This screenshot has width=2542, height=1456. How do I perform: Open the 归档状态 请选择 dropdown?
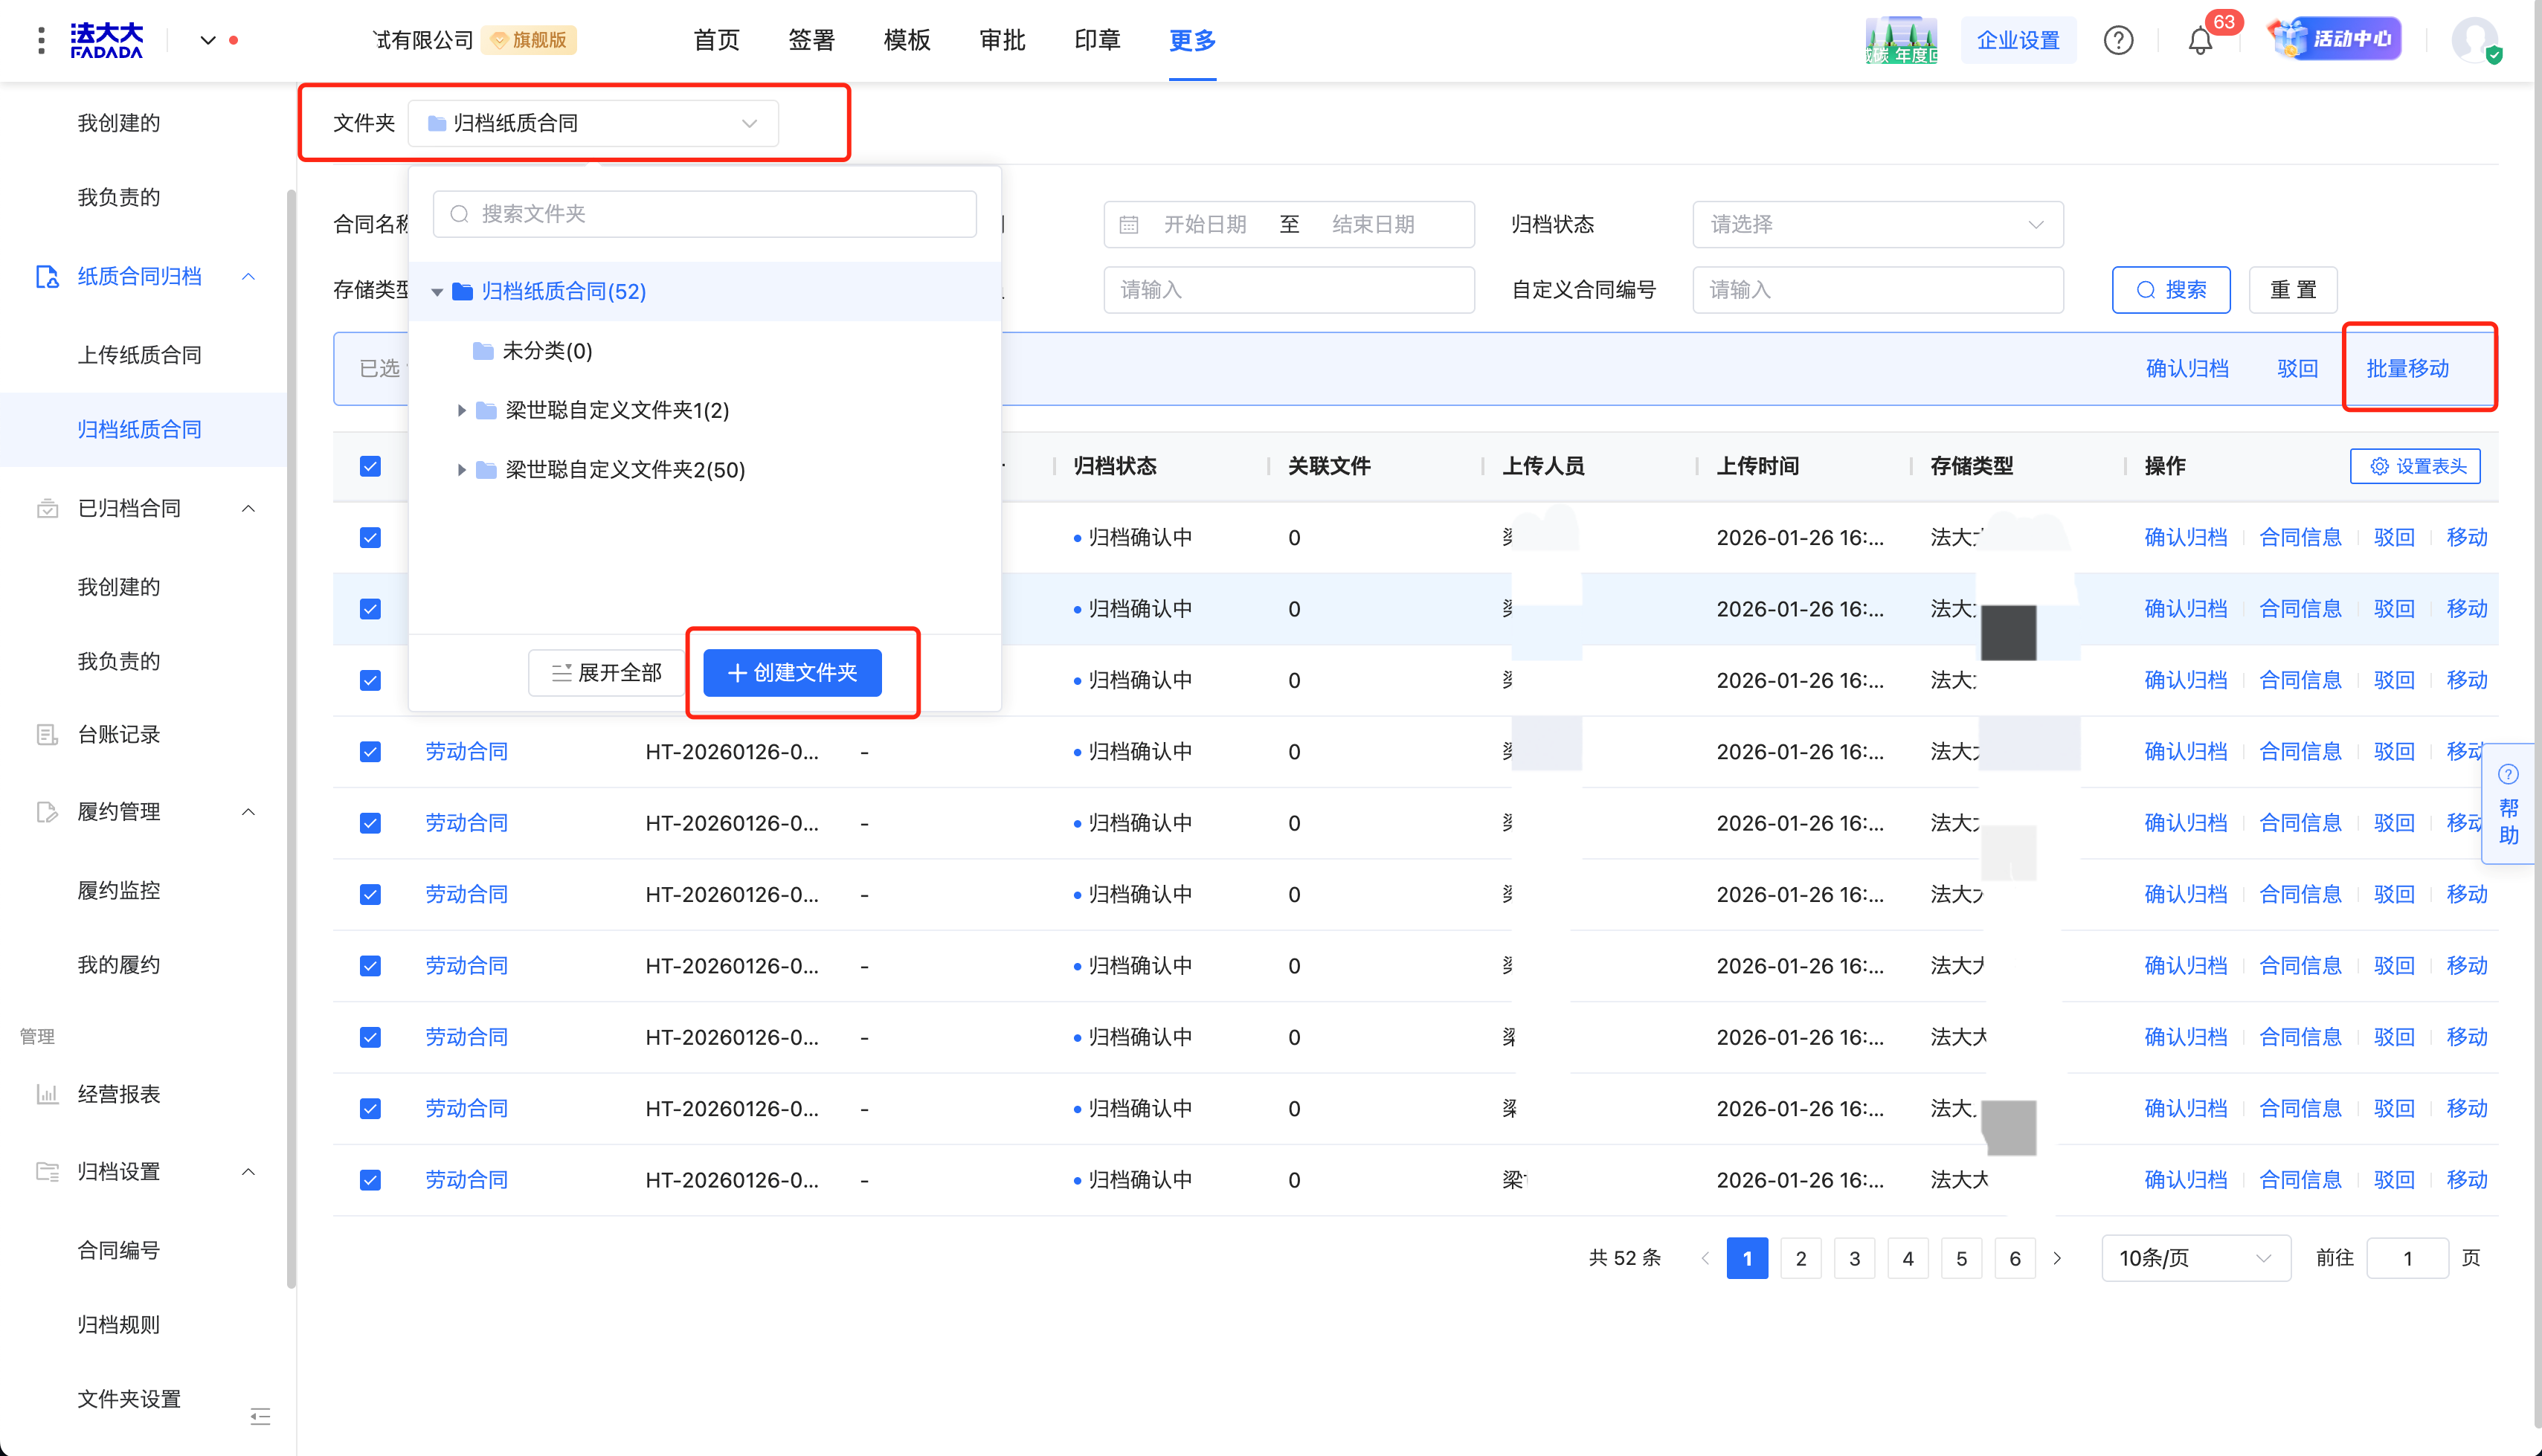click(x=1877, y=225)
